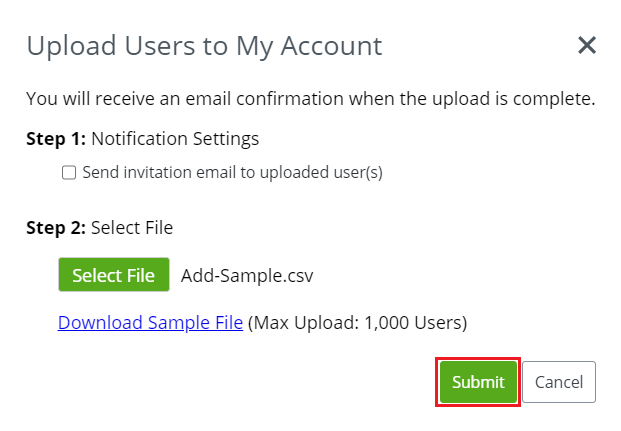Tick the box beside Send invitation email
The image size is (621, 431).
[x=69, y=173]
